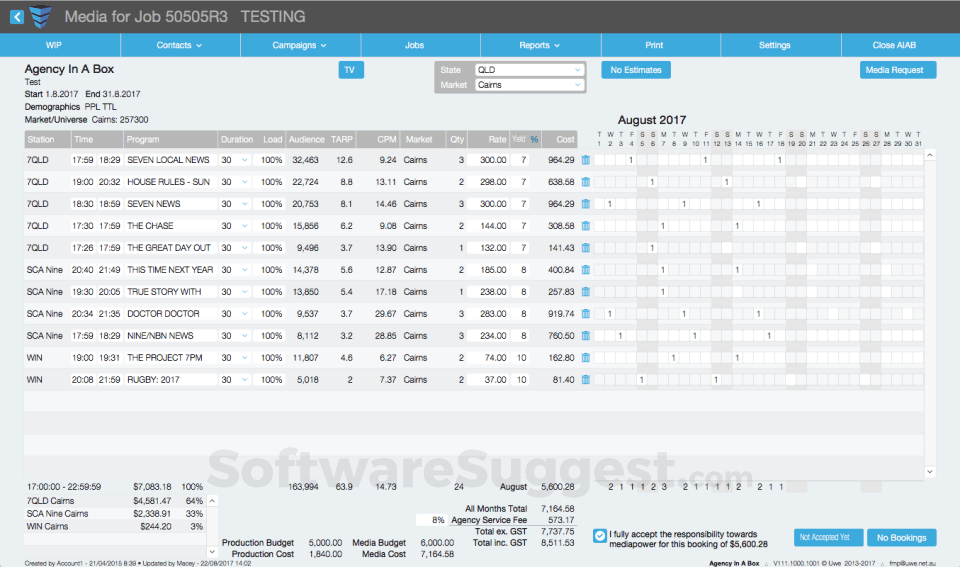
Task: Select the SCA Nine Cairns summary row
Action: tap(114, 514)
